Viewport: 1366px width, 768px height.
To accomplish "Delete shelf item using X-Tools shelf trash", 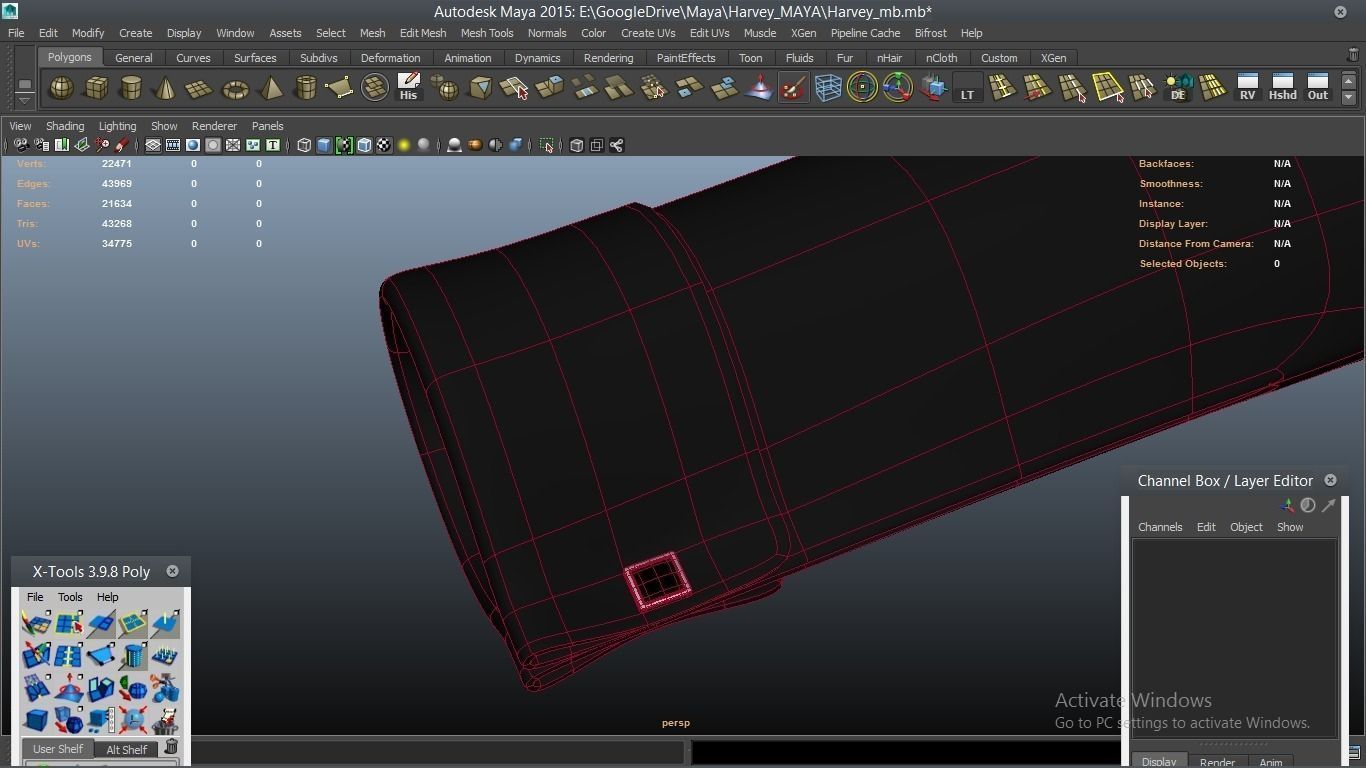I will [x=171, y=748].
